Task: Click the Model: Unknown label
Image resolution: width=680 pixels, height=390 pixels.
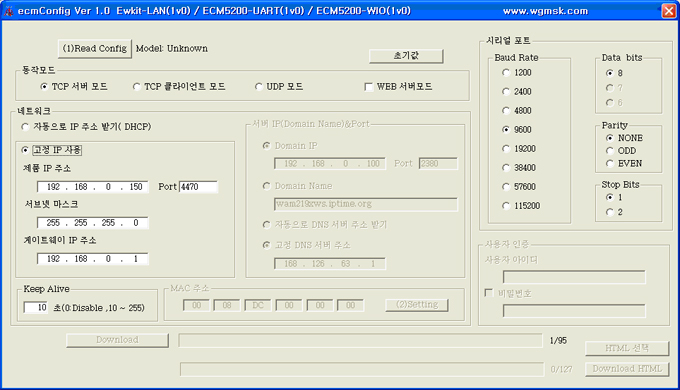Action: pyautogui.click(x=172, y=49)
